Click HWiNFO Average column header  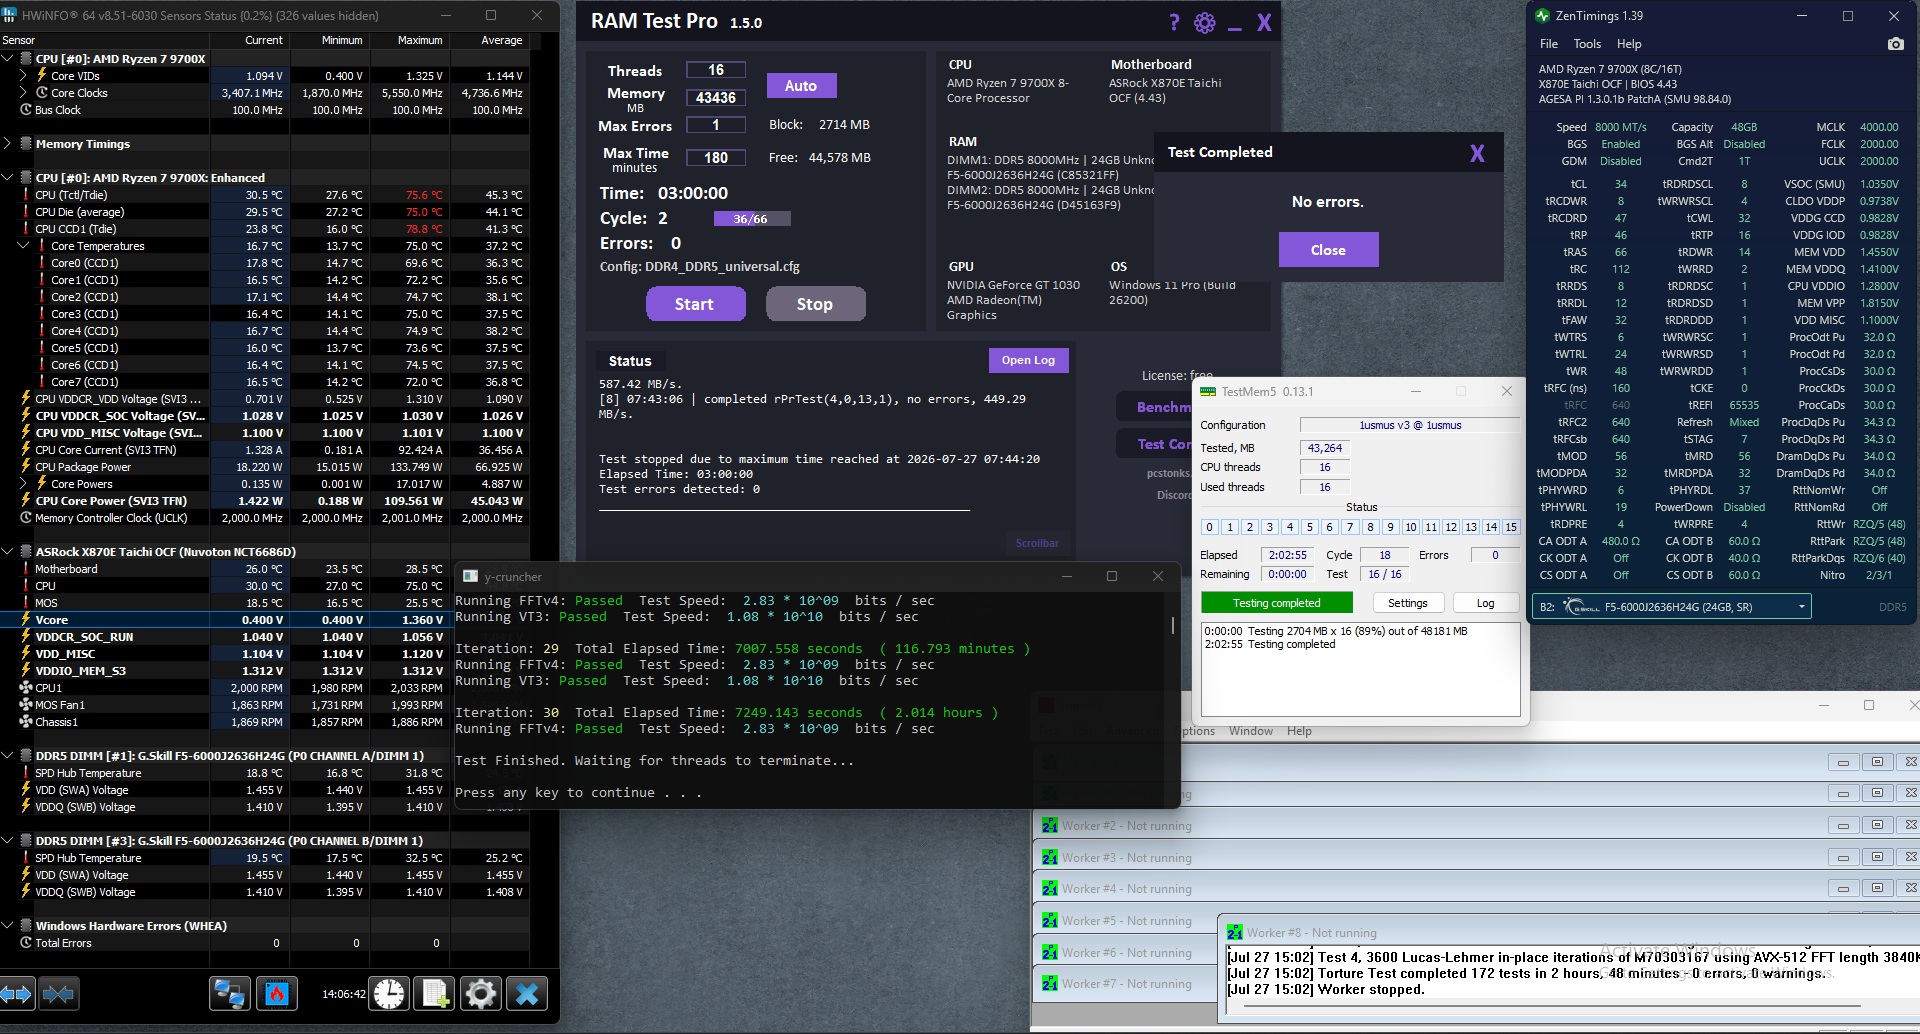pyautogui.click(x=490, y=40)
